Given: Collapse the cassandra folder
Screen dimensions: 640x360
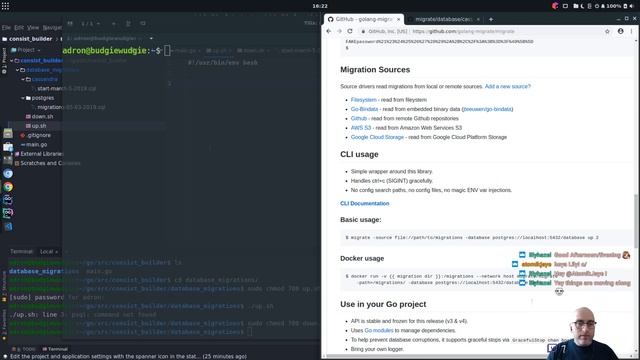Looking at the screenshot, I should pos(23,79).
